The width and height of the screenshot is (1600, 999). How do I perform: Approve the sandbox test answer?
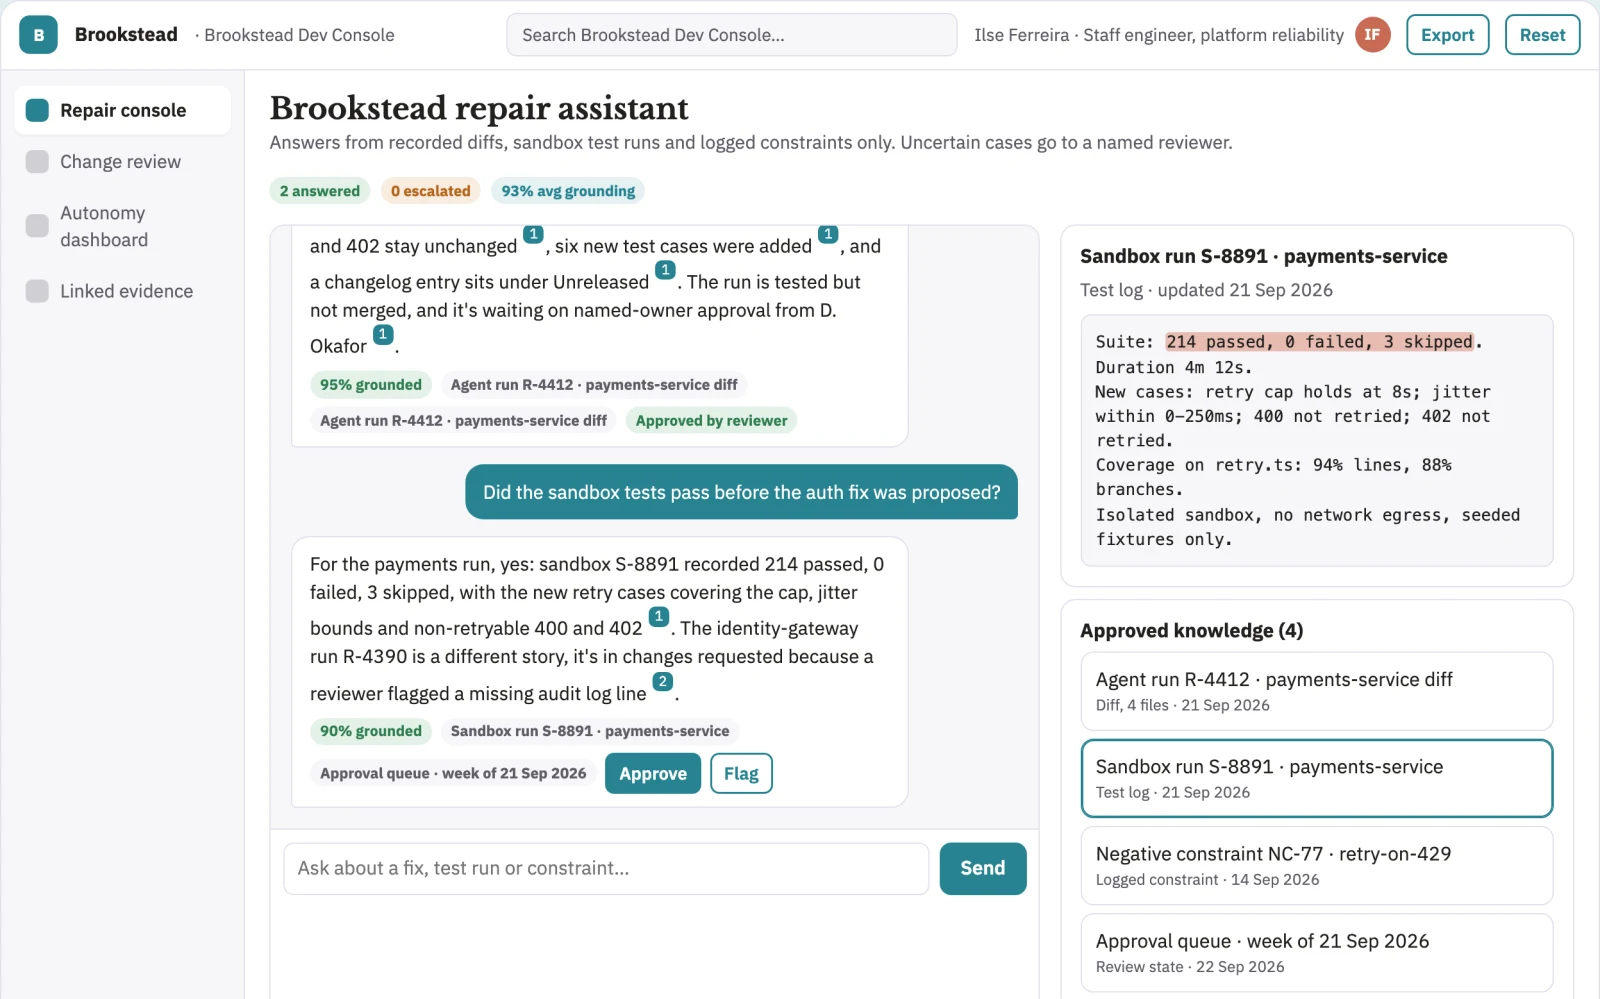click(x=653, y=774)
